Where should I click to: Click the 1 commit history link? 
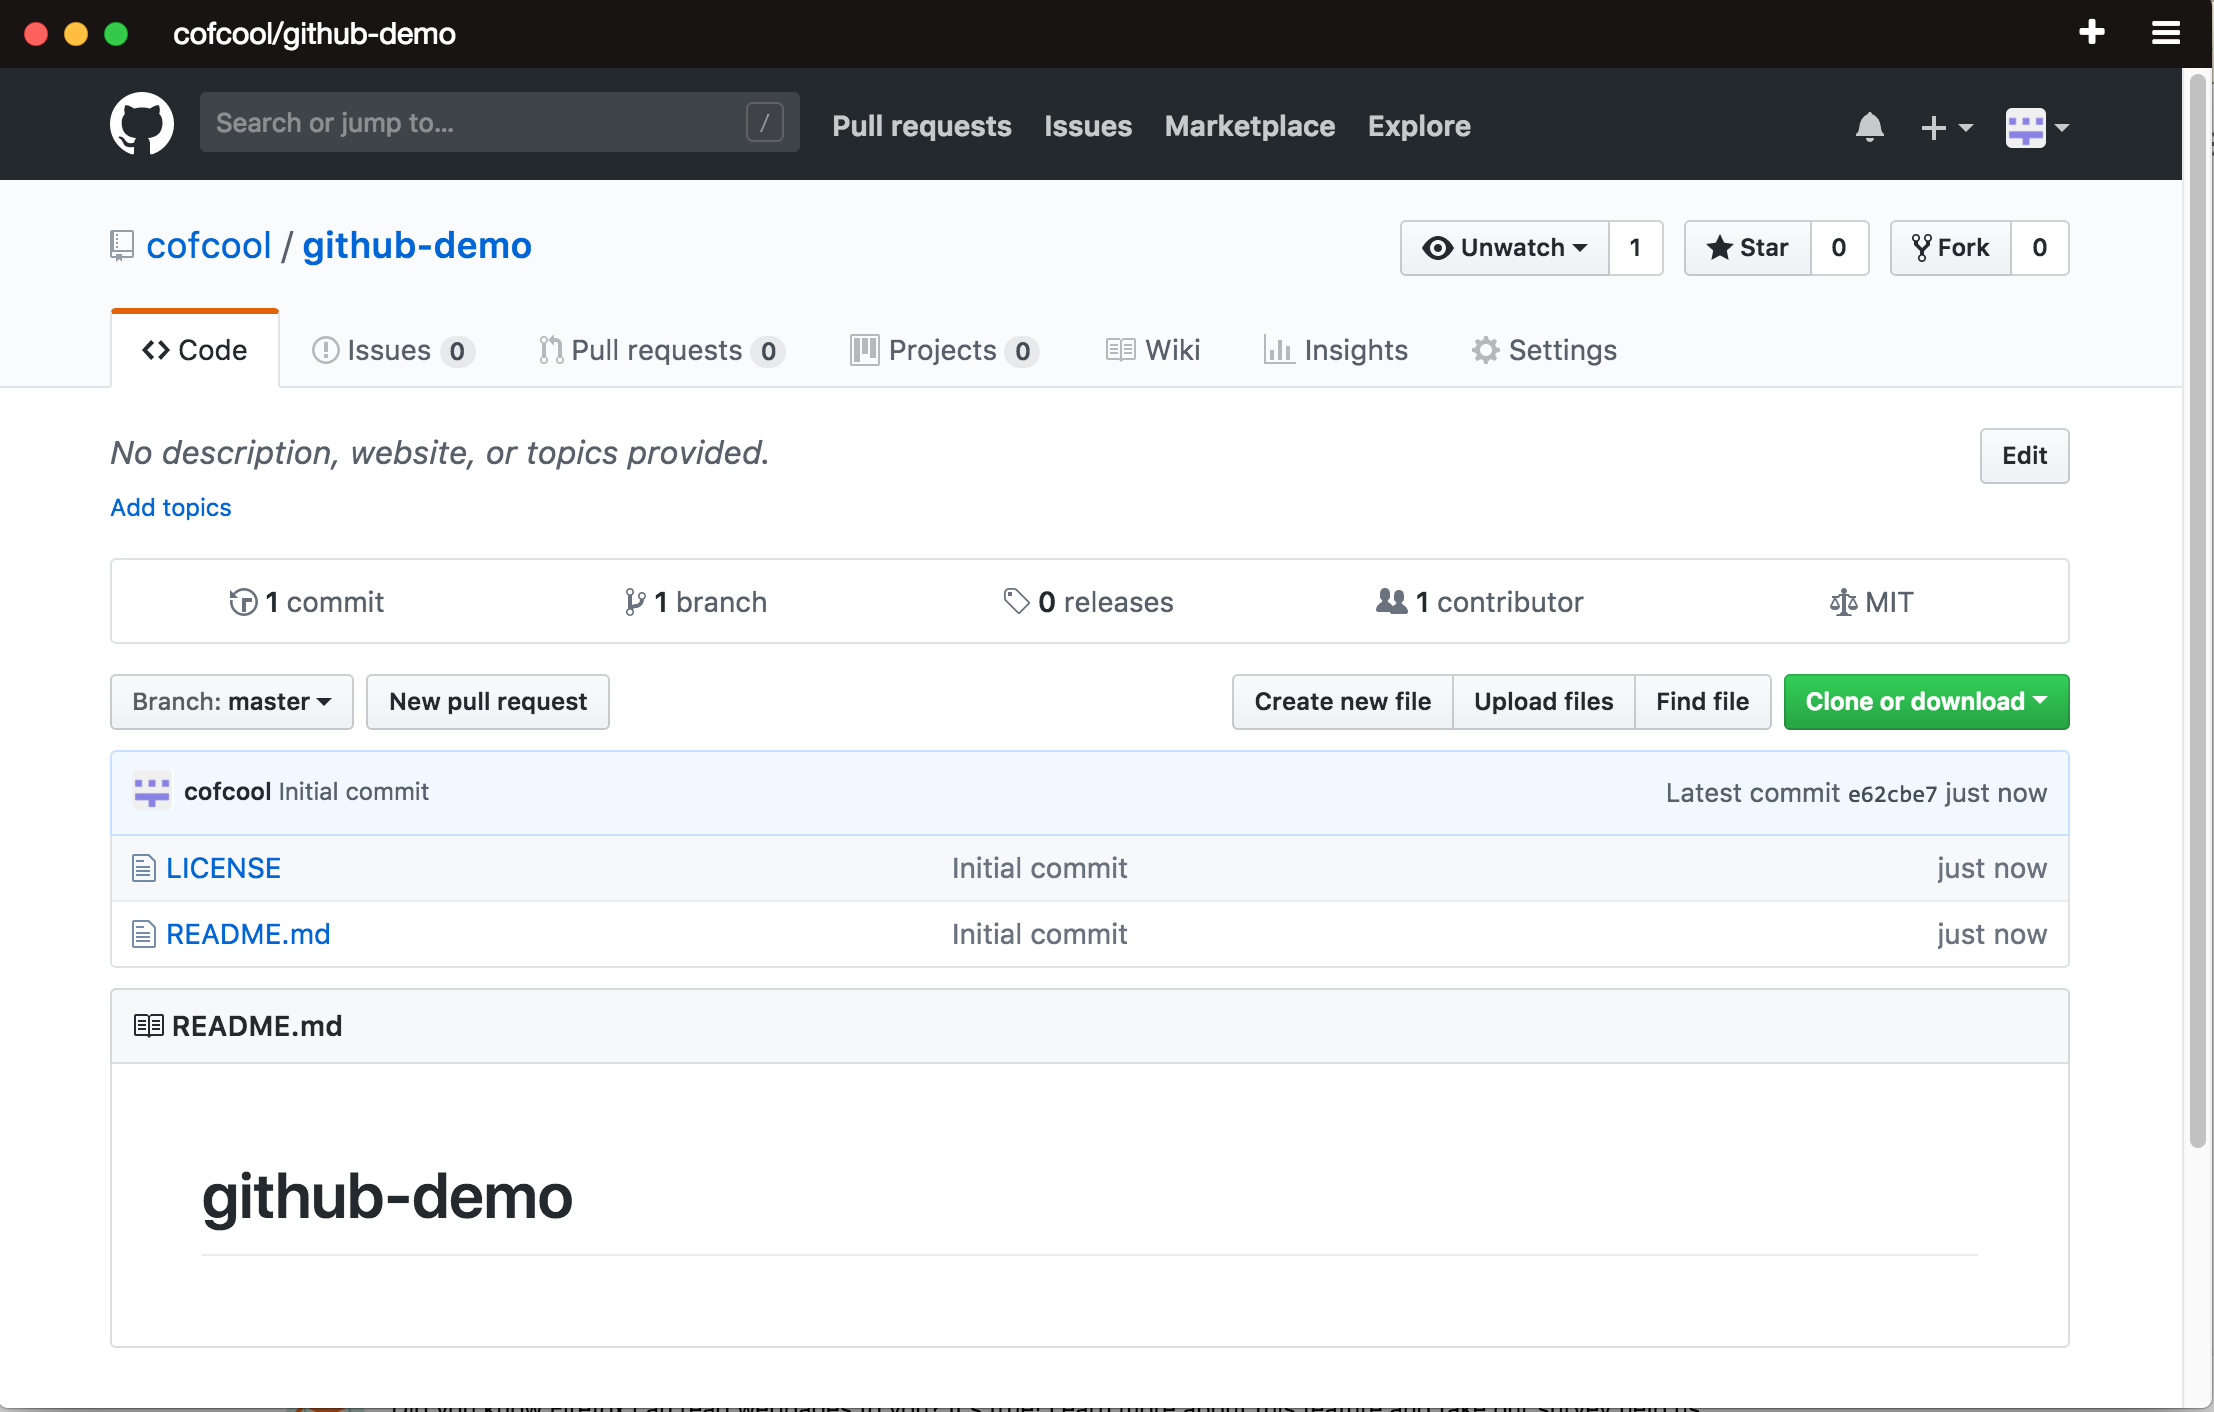point(306,602)
